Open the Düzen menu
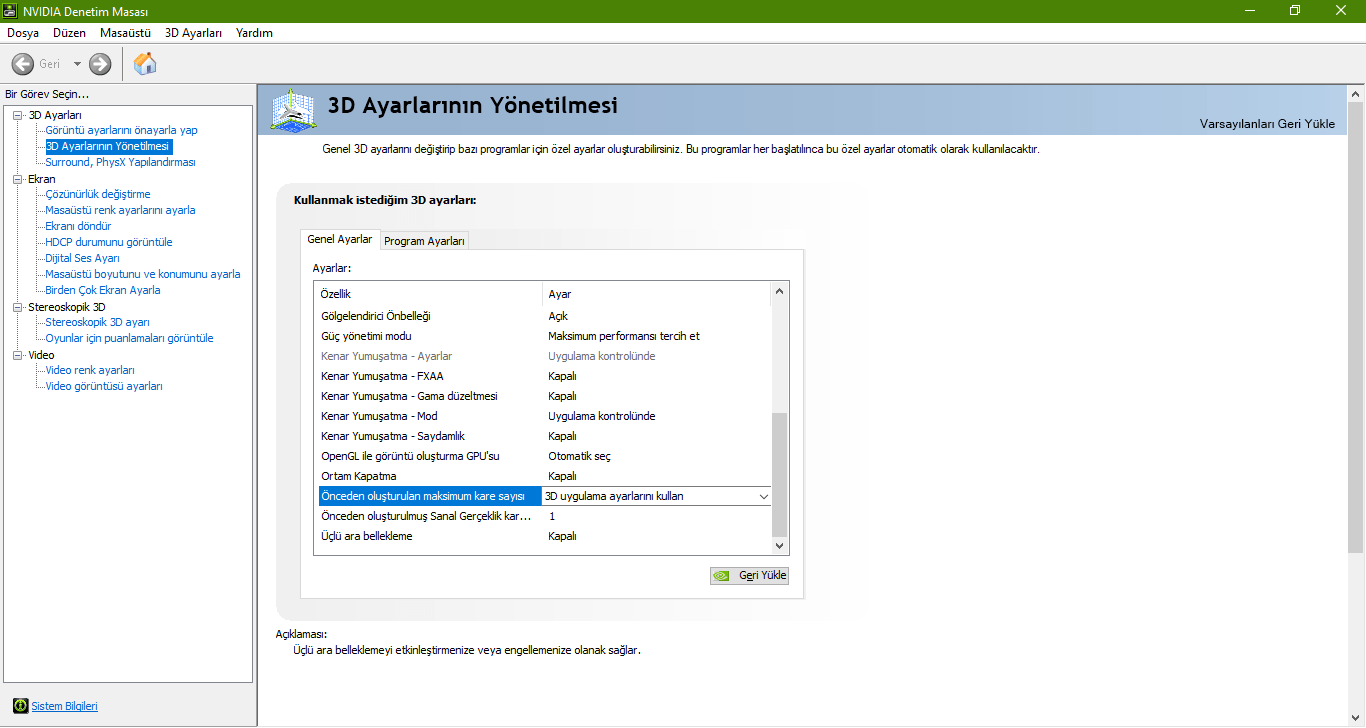Screen dimensions: 1366x728 (70, 33)
